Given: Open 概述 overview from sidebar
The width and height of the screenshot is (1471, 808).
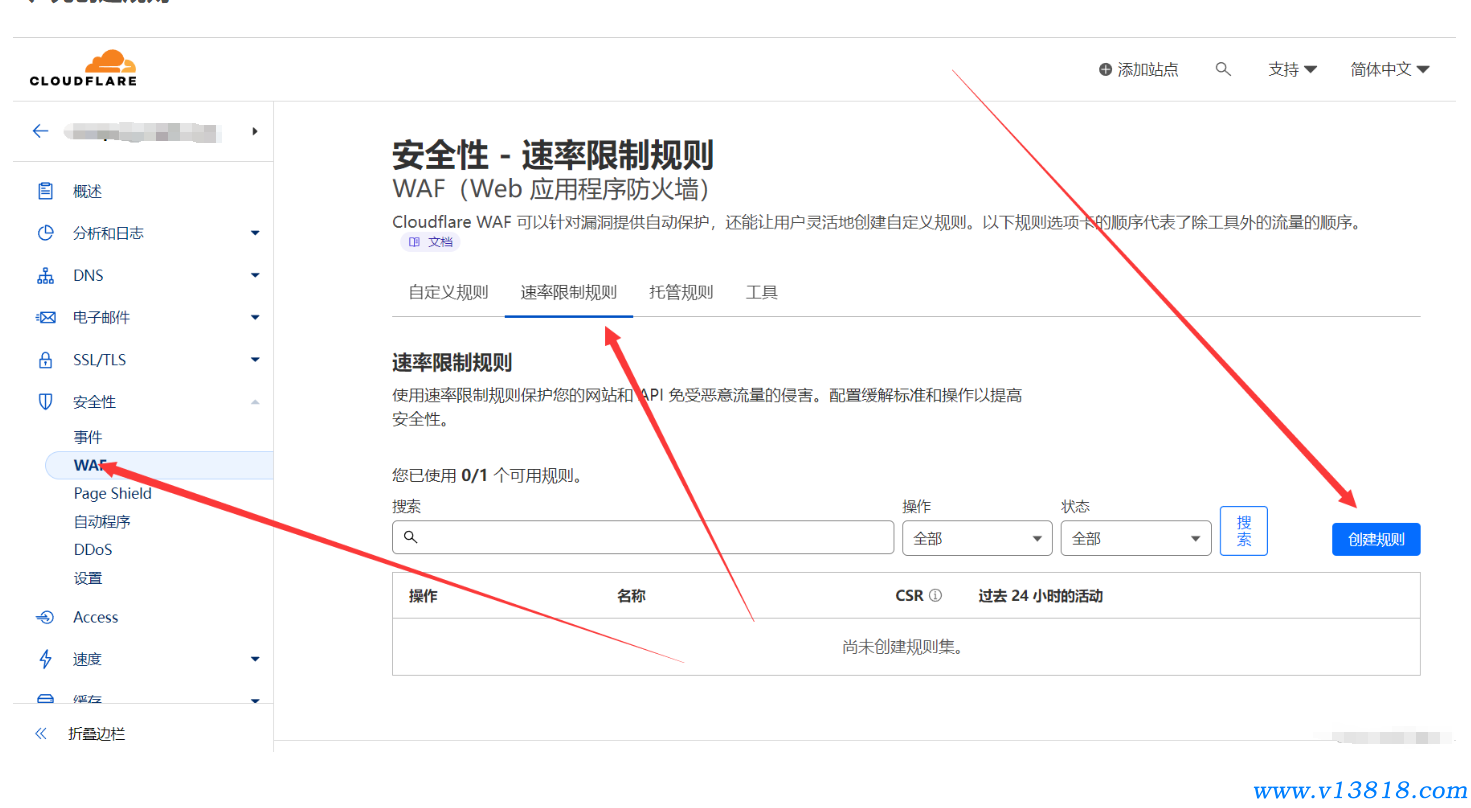Looking at the screenshot, I should click(87, 191).
